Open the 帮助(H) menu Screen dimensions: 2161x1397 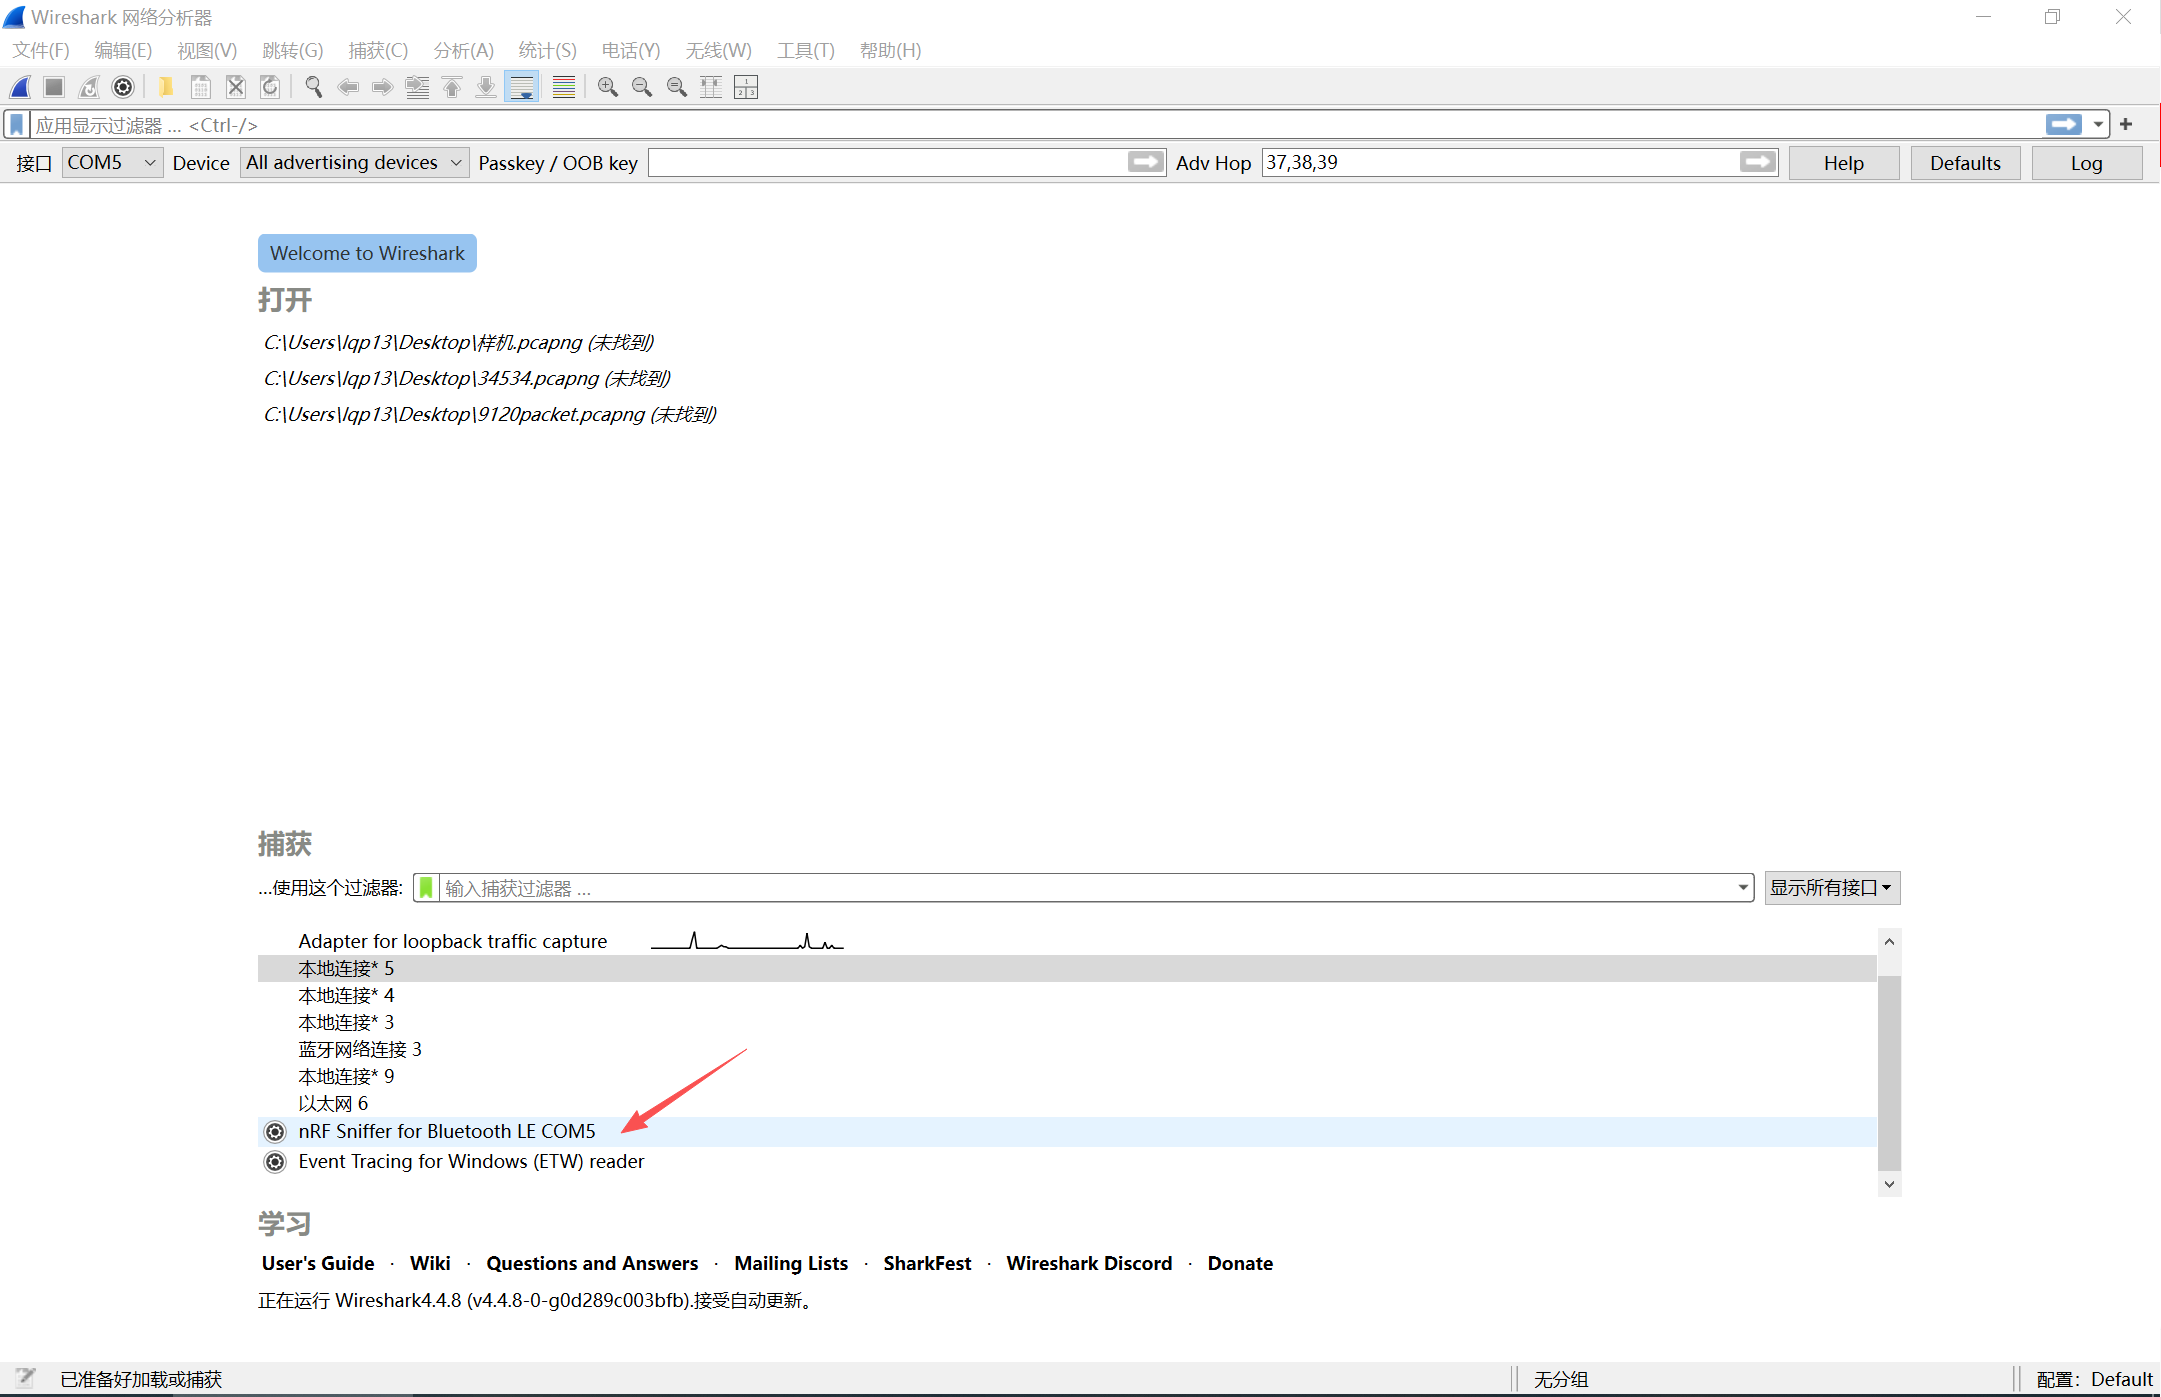pyautogui.click(x=890, y=50)
